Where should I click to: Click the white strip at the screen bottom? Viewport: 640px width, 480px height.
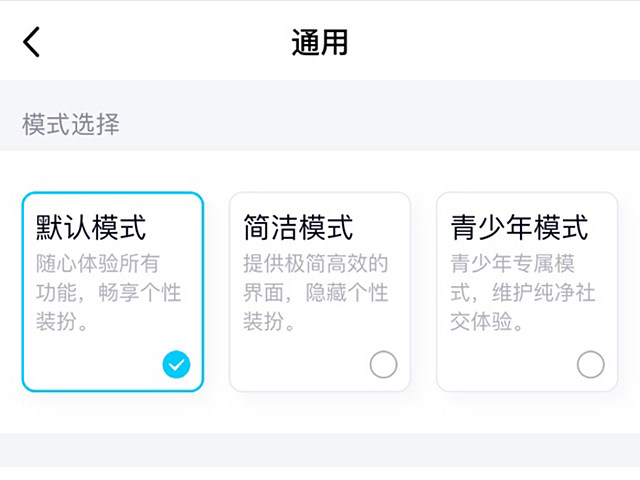click(x=320, y=472)
